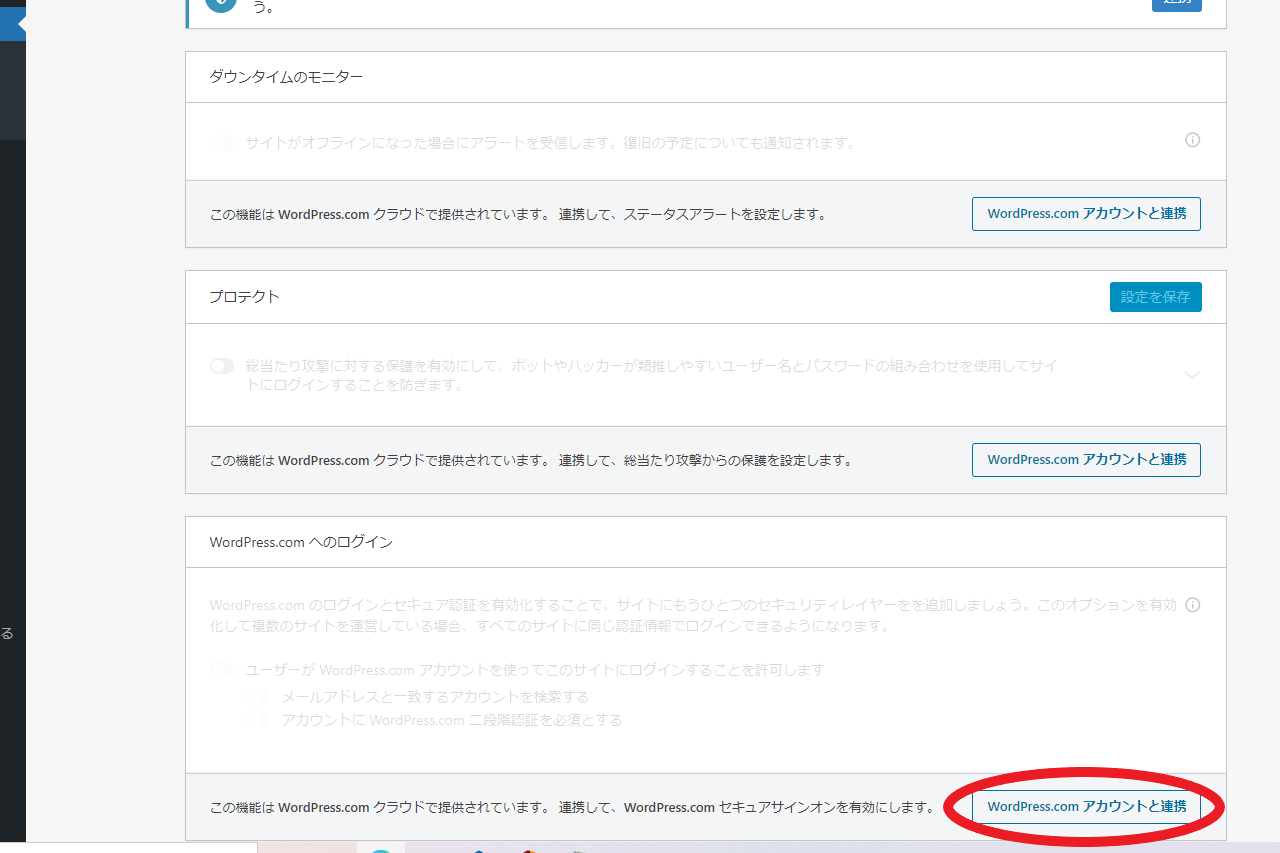Click the info icon in WordPress.com へのログイン section
This screenshot has width=1280, height=853.
(1192, 605)
